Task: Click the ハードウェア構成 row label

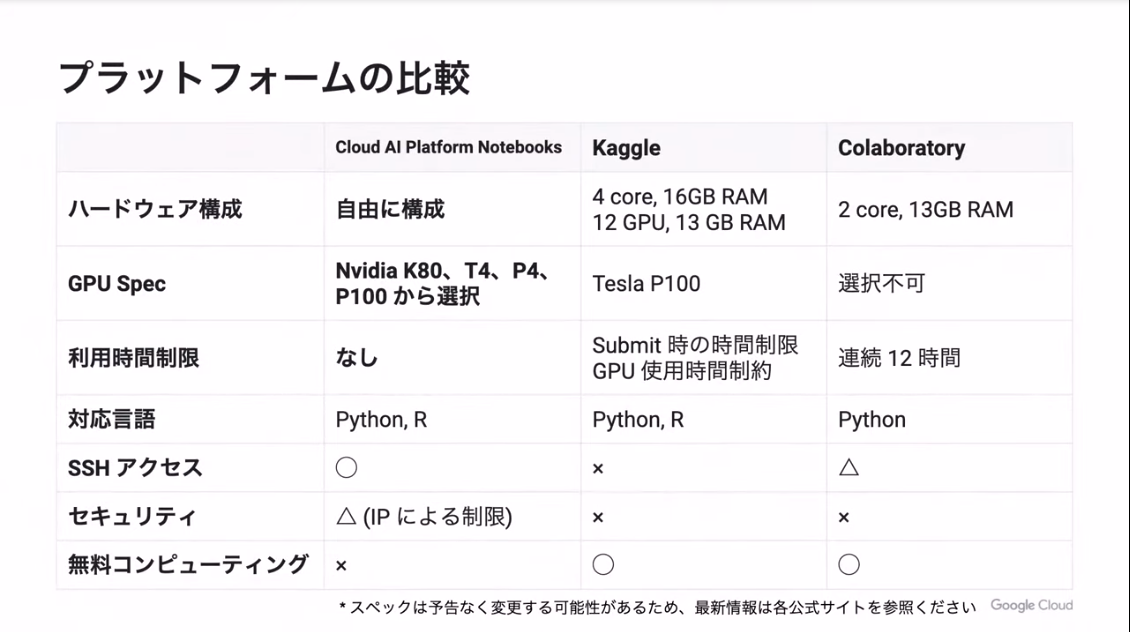Action: pyautogui.click(x=155, y=209)
